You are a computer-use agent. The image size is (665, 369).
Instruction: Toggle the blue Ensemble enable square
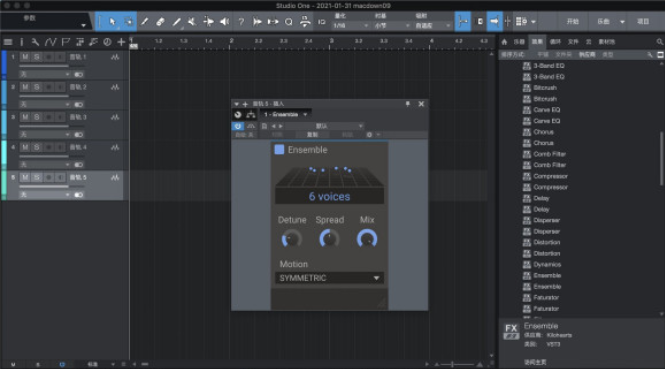279,150
